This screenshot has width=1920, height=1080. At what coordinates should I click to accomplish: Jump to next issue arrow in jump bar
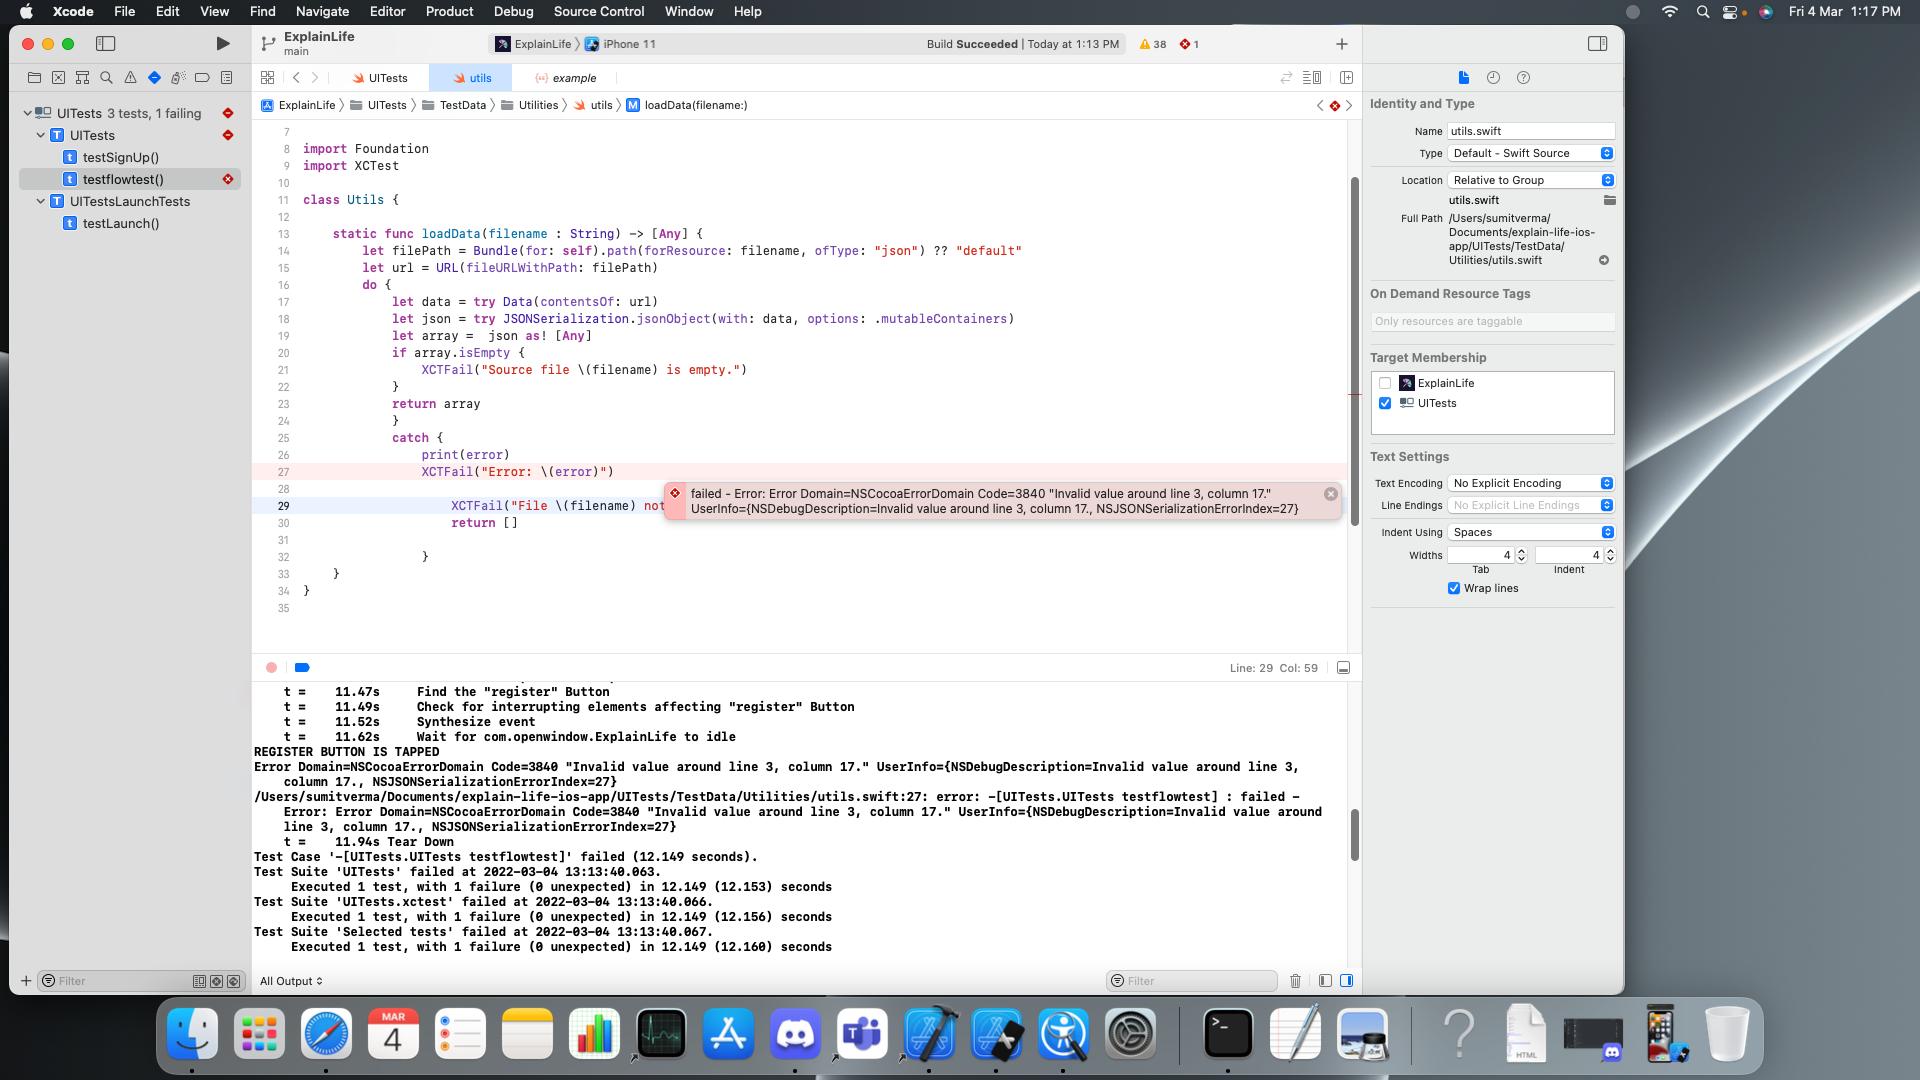tap(1348, 105)
